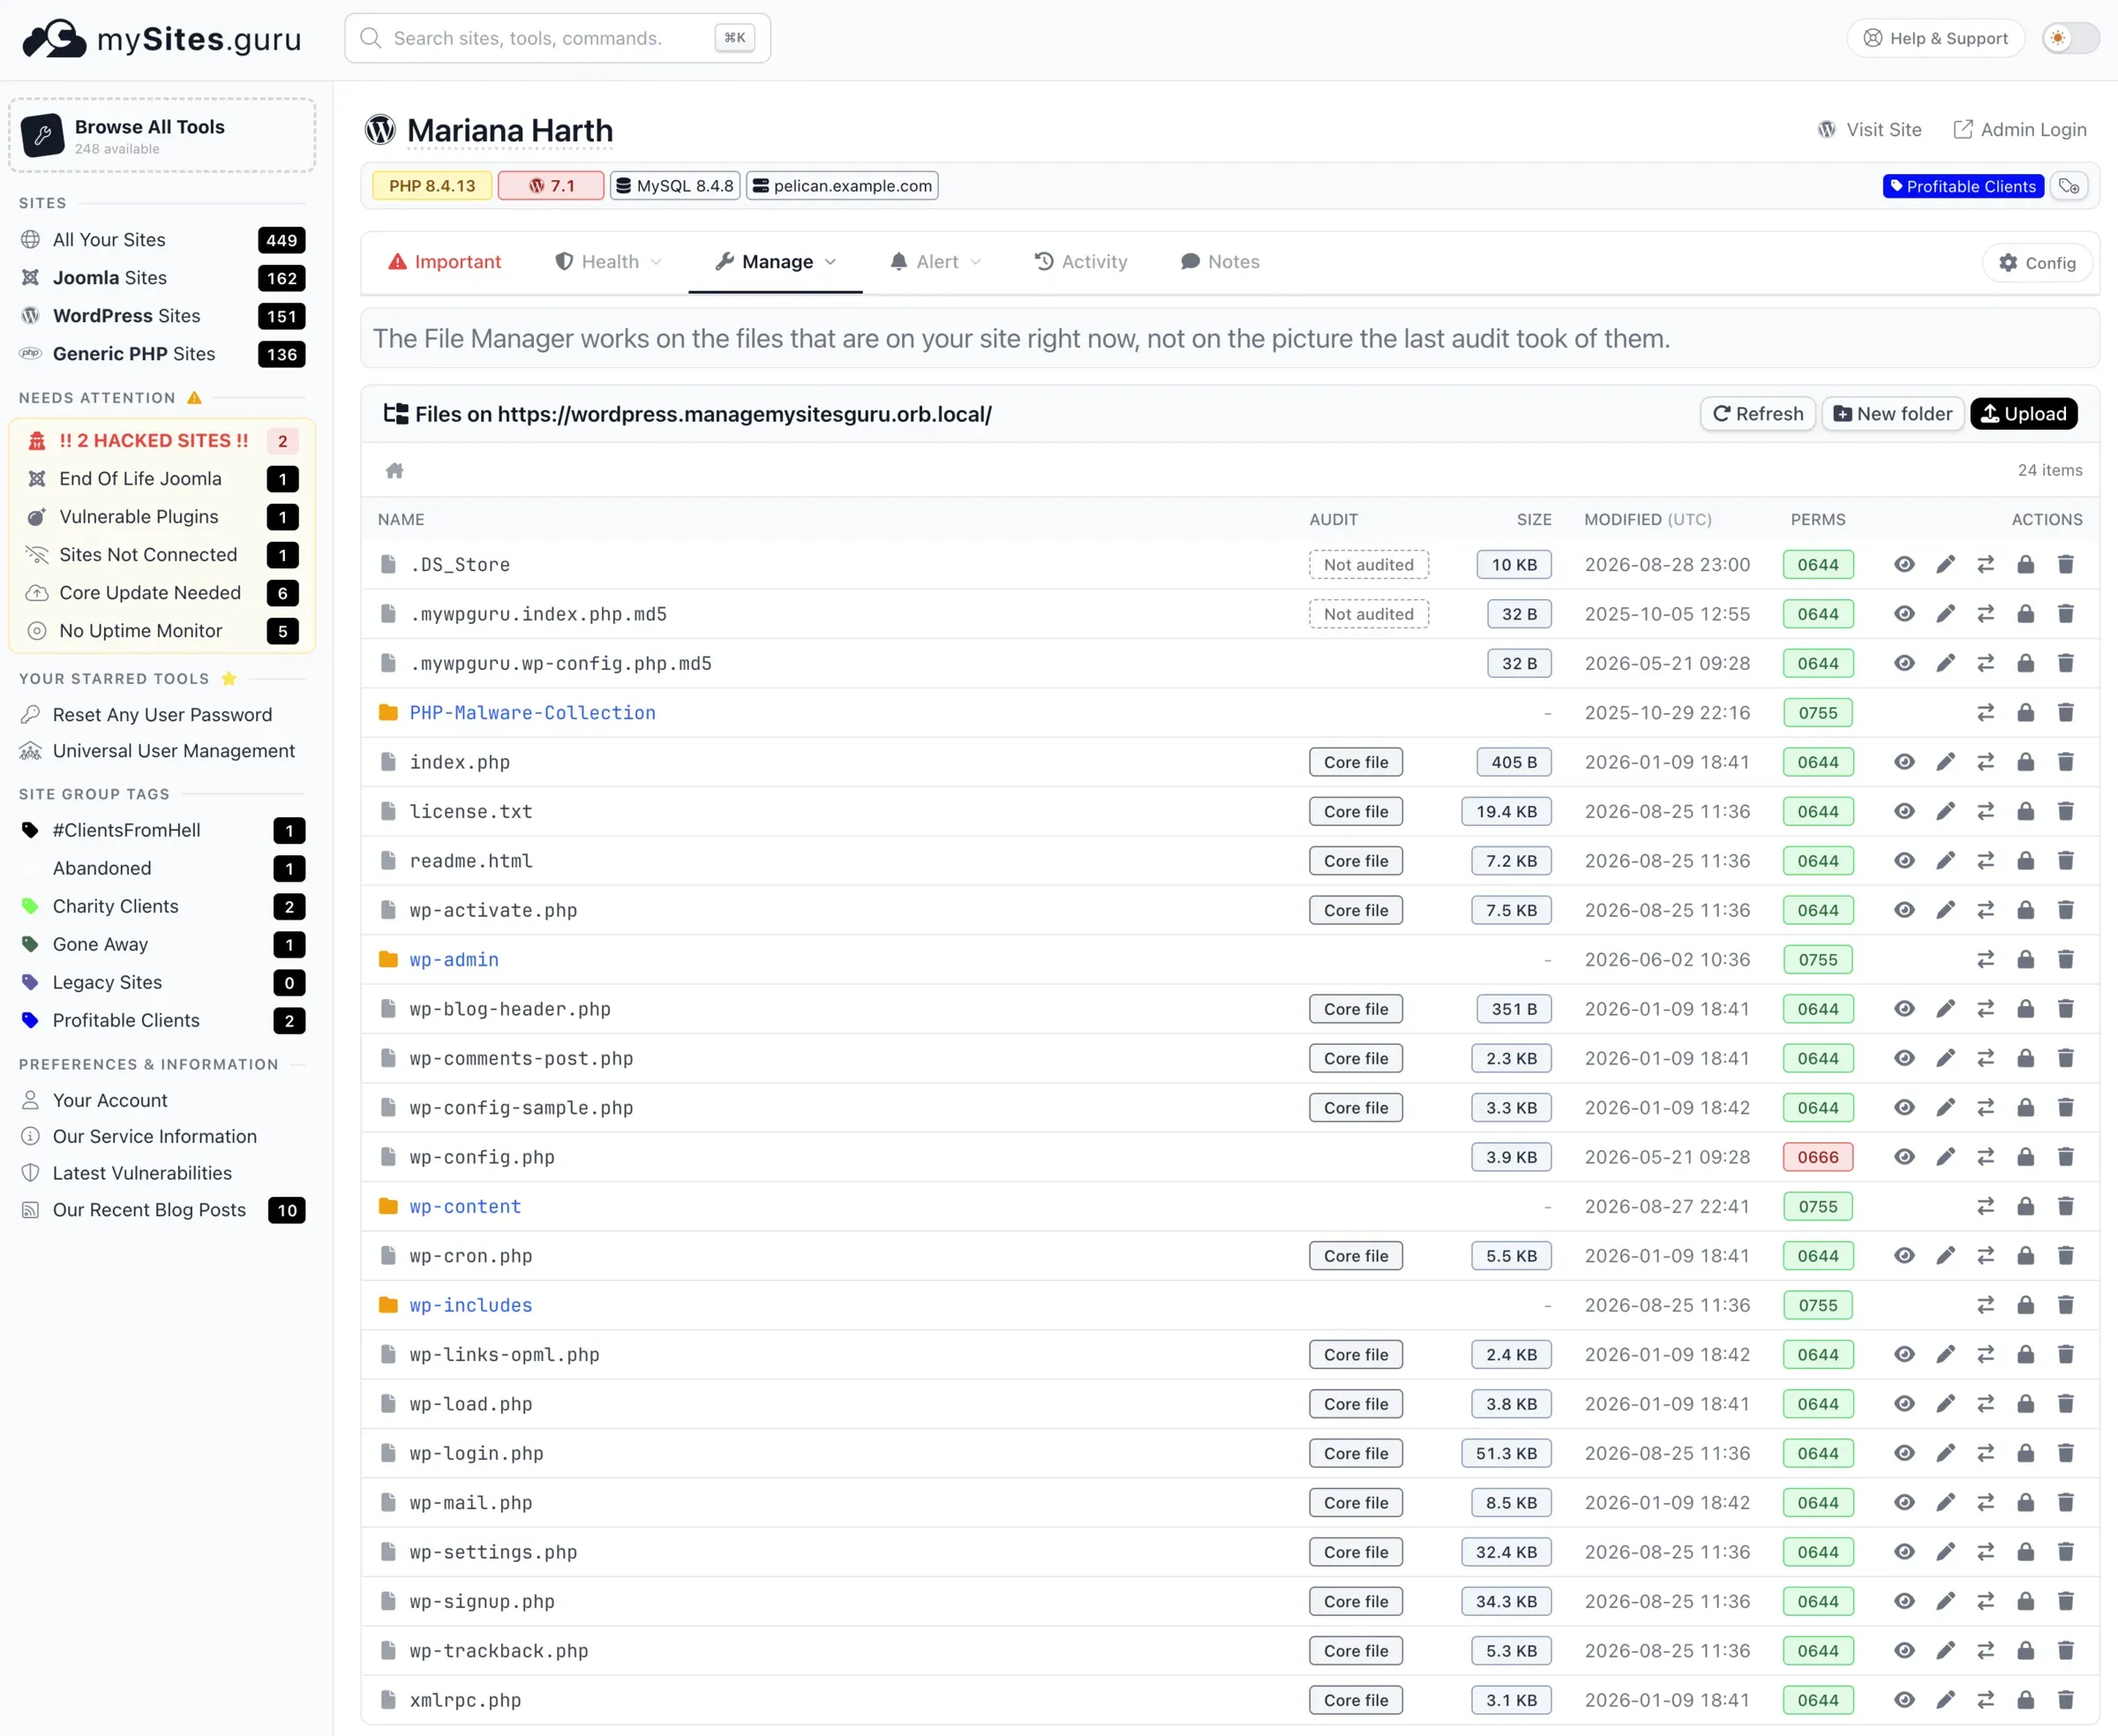
Task: Edit wp-config.php with the pencil icon
Action: 1945,1157
